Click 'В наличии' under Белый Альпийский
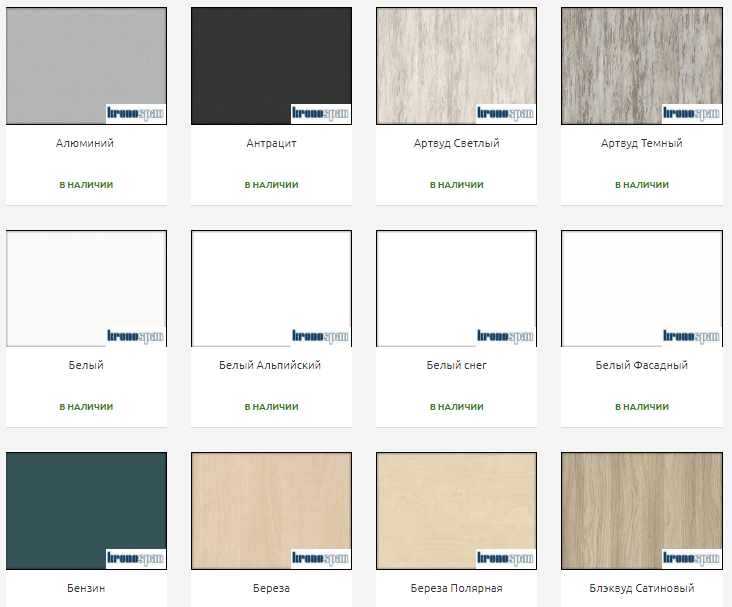732x607 pixels. click(271, 407)
